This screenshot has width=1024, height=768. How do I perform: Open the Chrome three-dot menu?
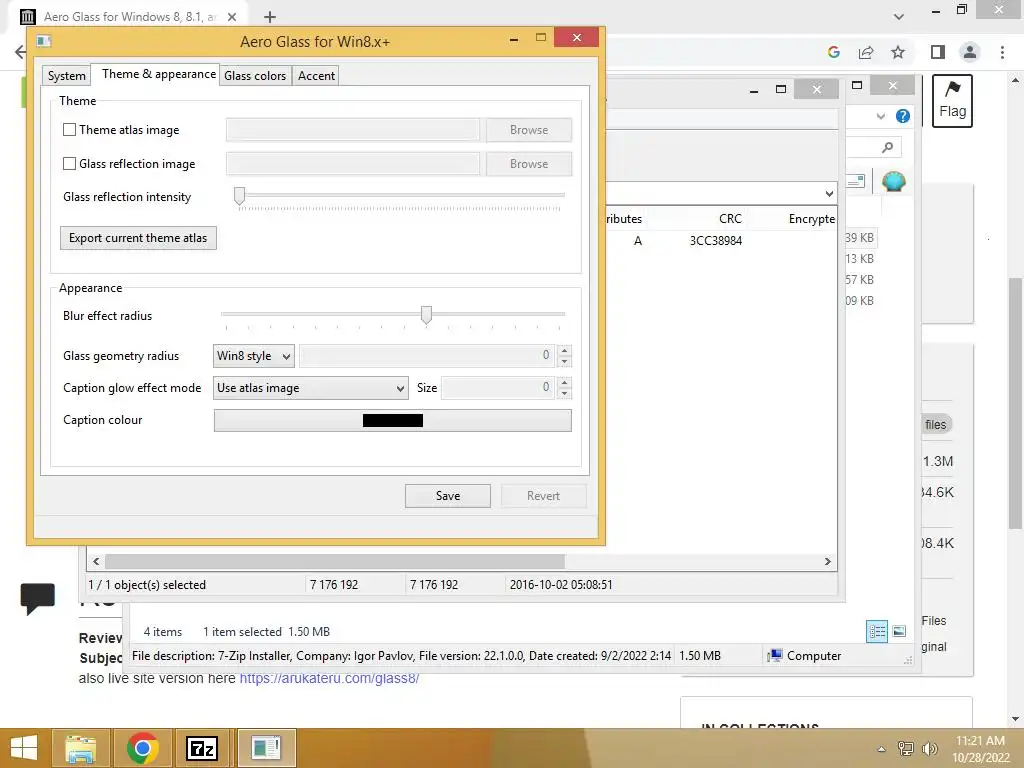[1002, 52]
